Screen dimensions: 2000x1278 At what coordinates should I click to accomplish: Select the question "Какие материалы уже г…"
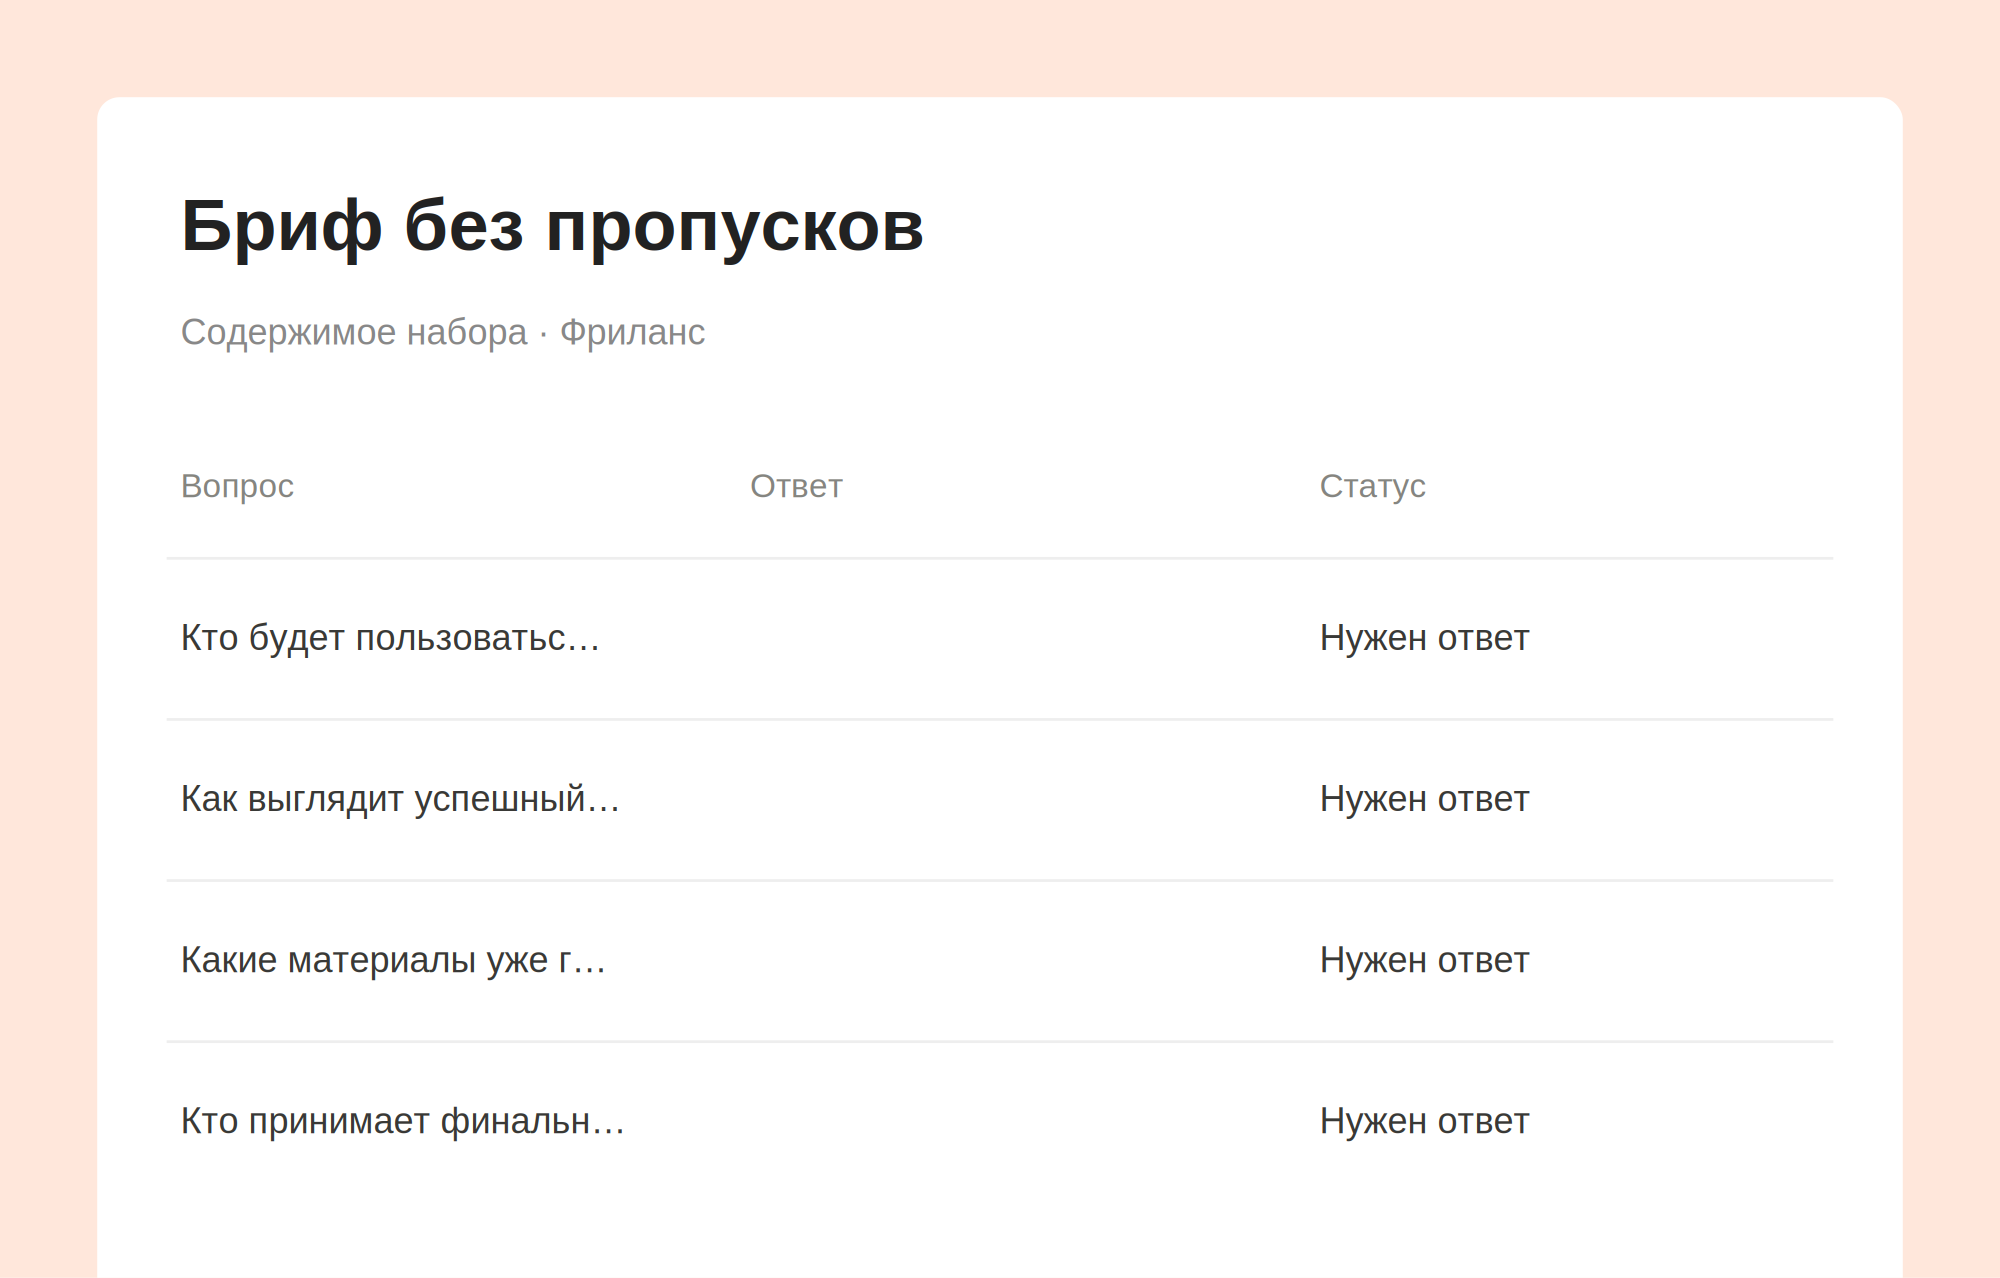tap(393, 960)
